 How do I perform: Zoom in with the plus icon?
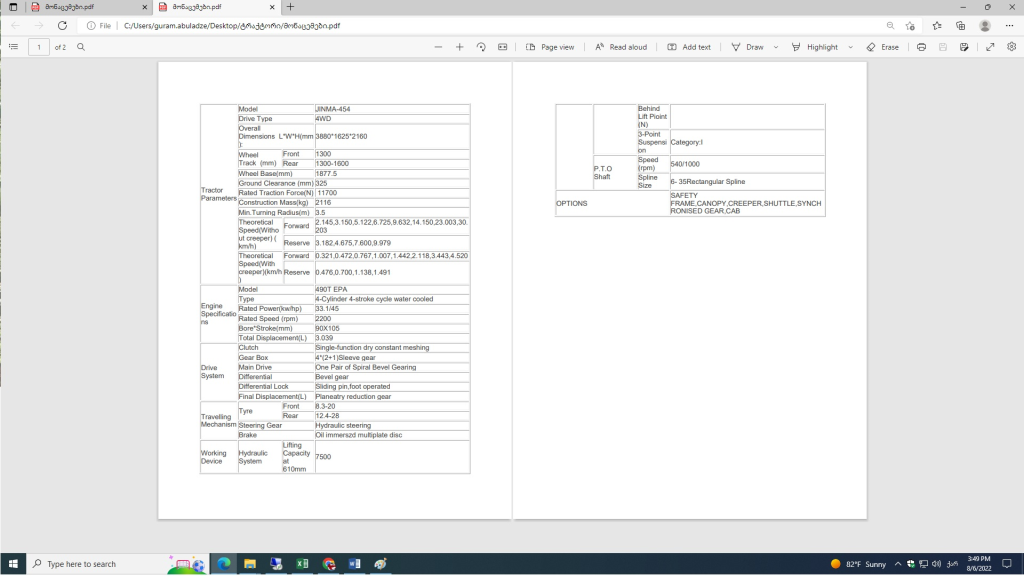[x=460, y=47]
